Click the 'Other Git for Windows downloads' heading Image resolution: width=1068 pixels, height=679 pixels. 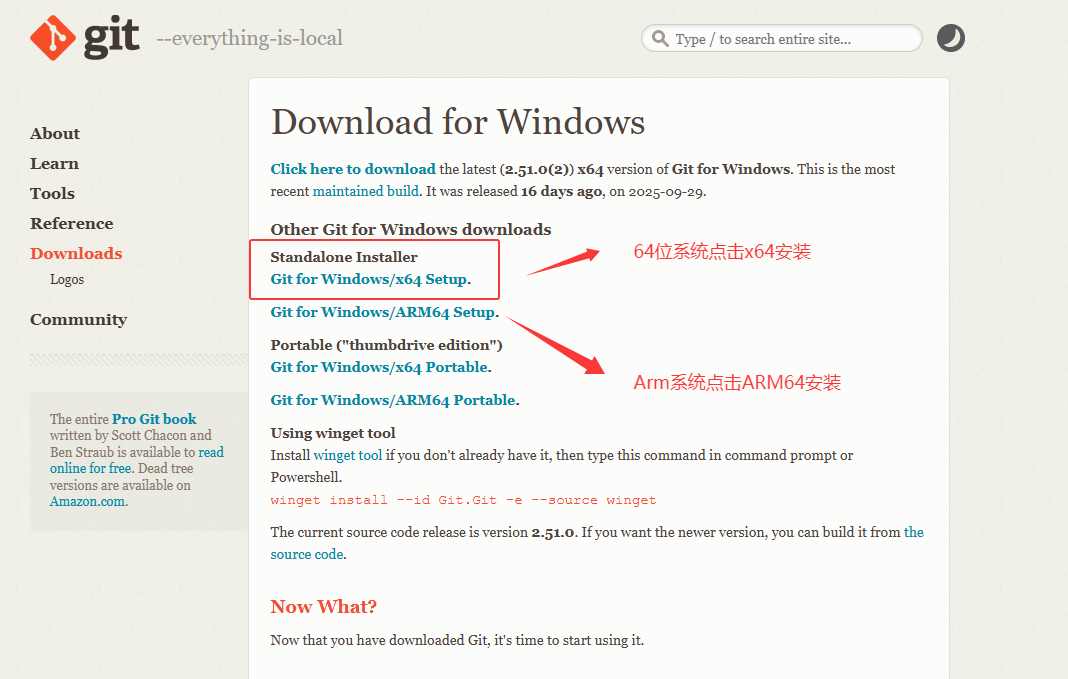(411, 230)
